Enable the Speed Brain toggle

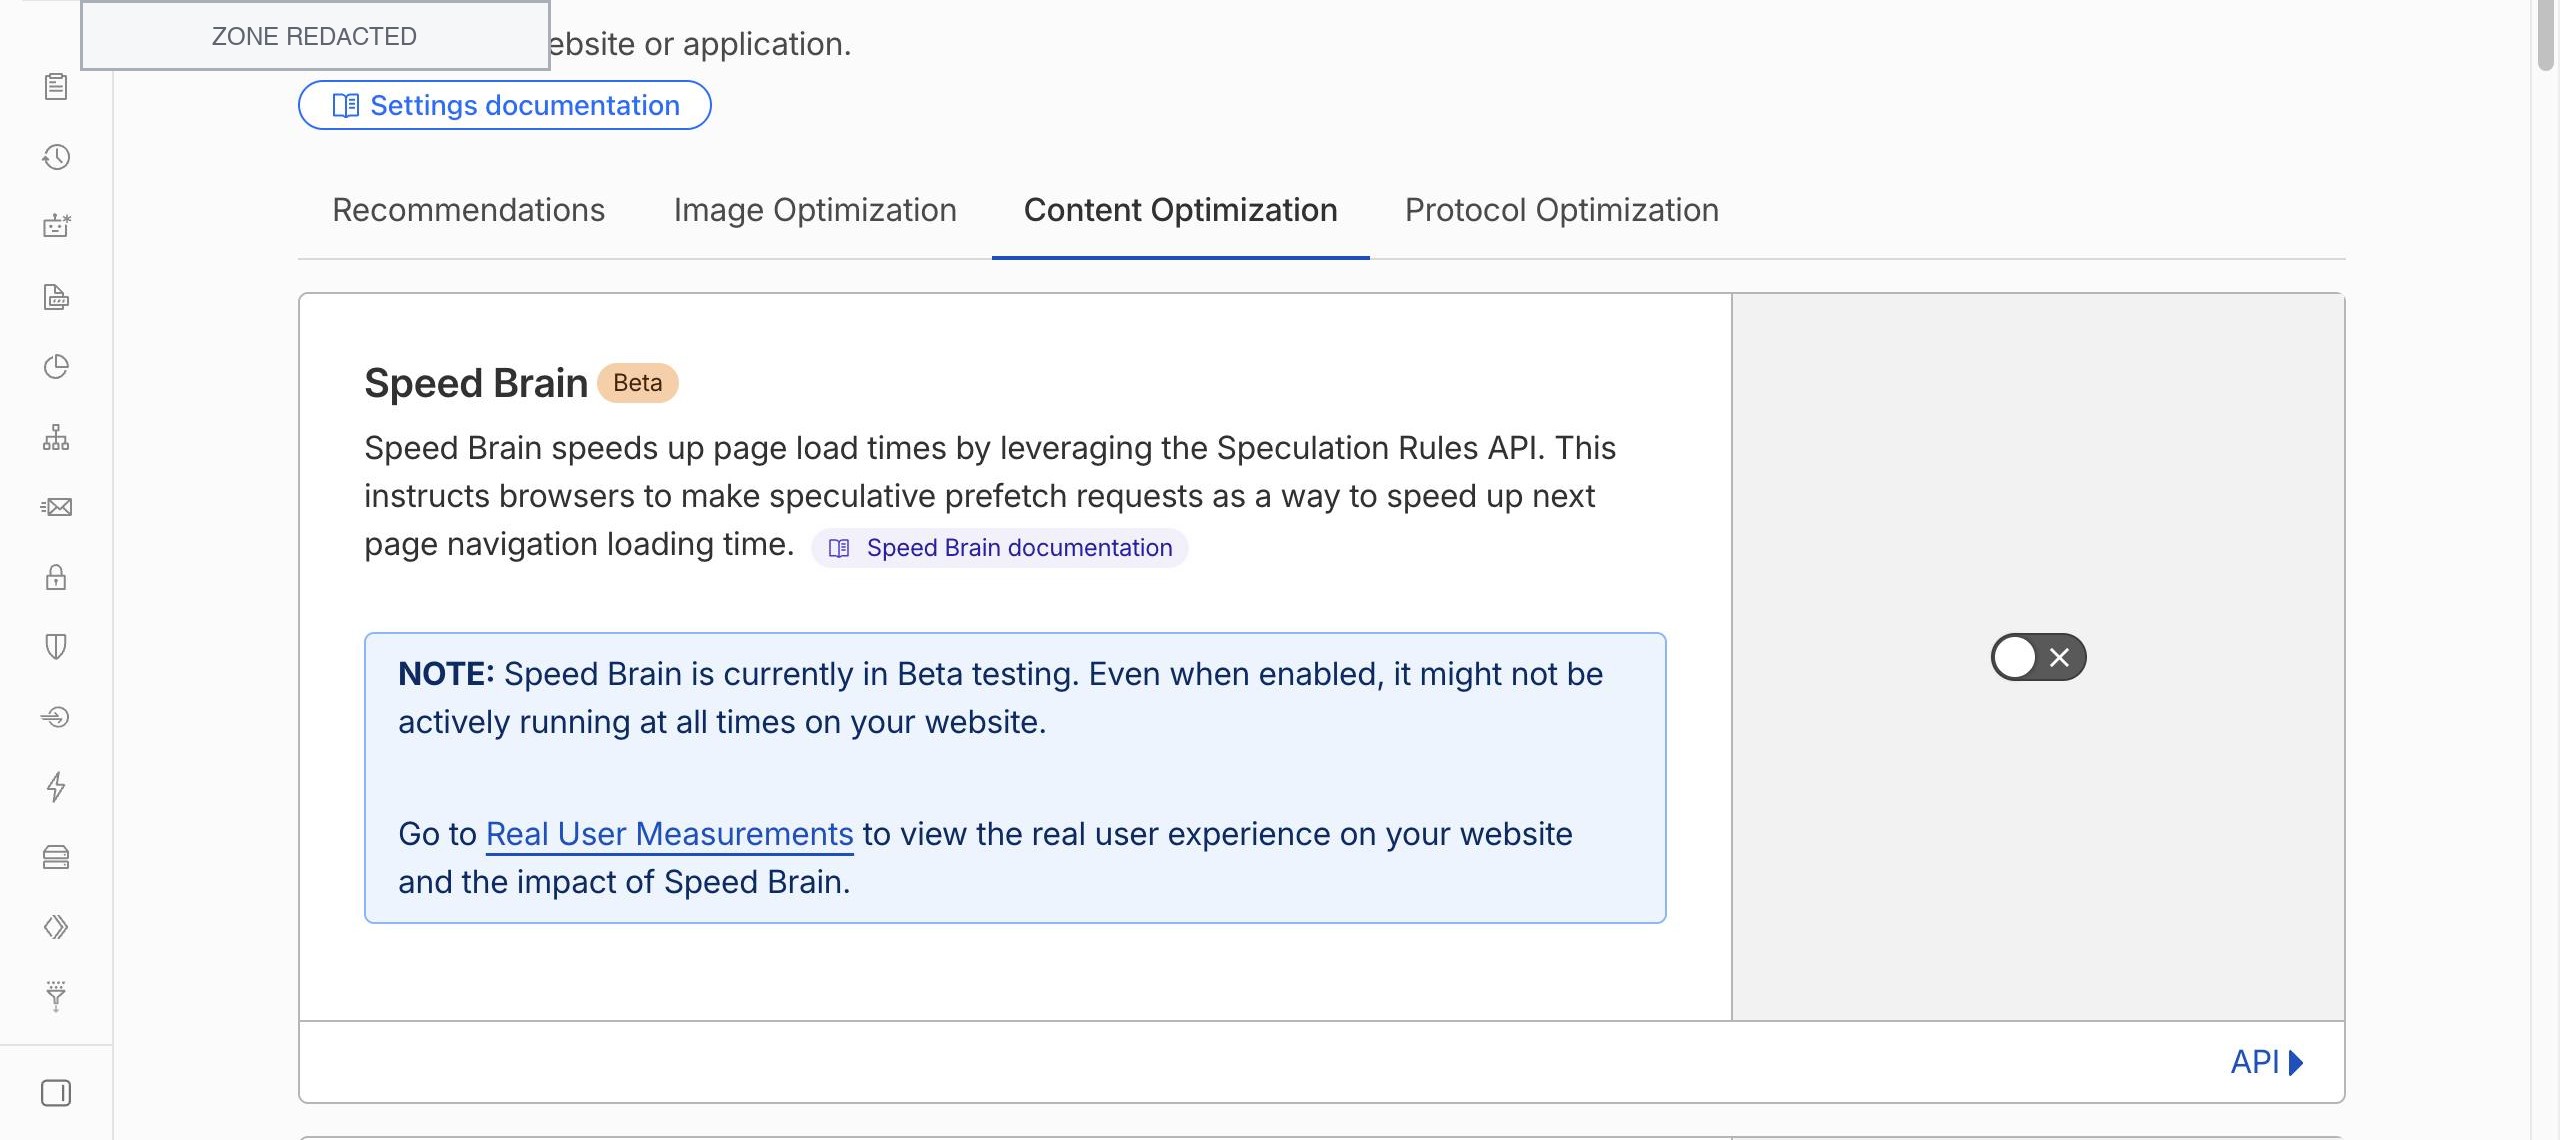[2038, 657]
